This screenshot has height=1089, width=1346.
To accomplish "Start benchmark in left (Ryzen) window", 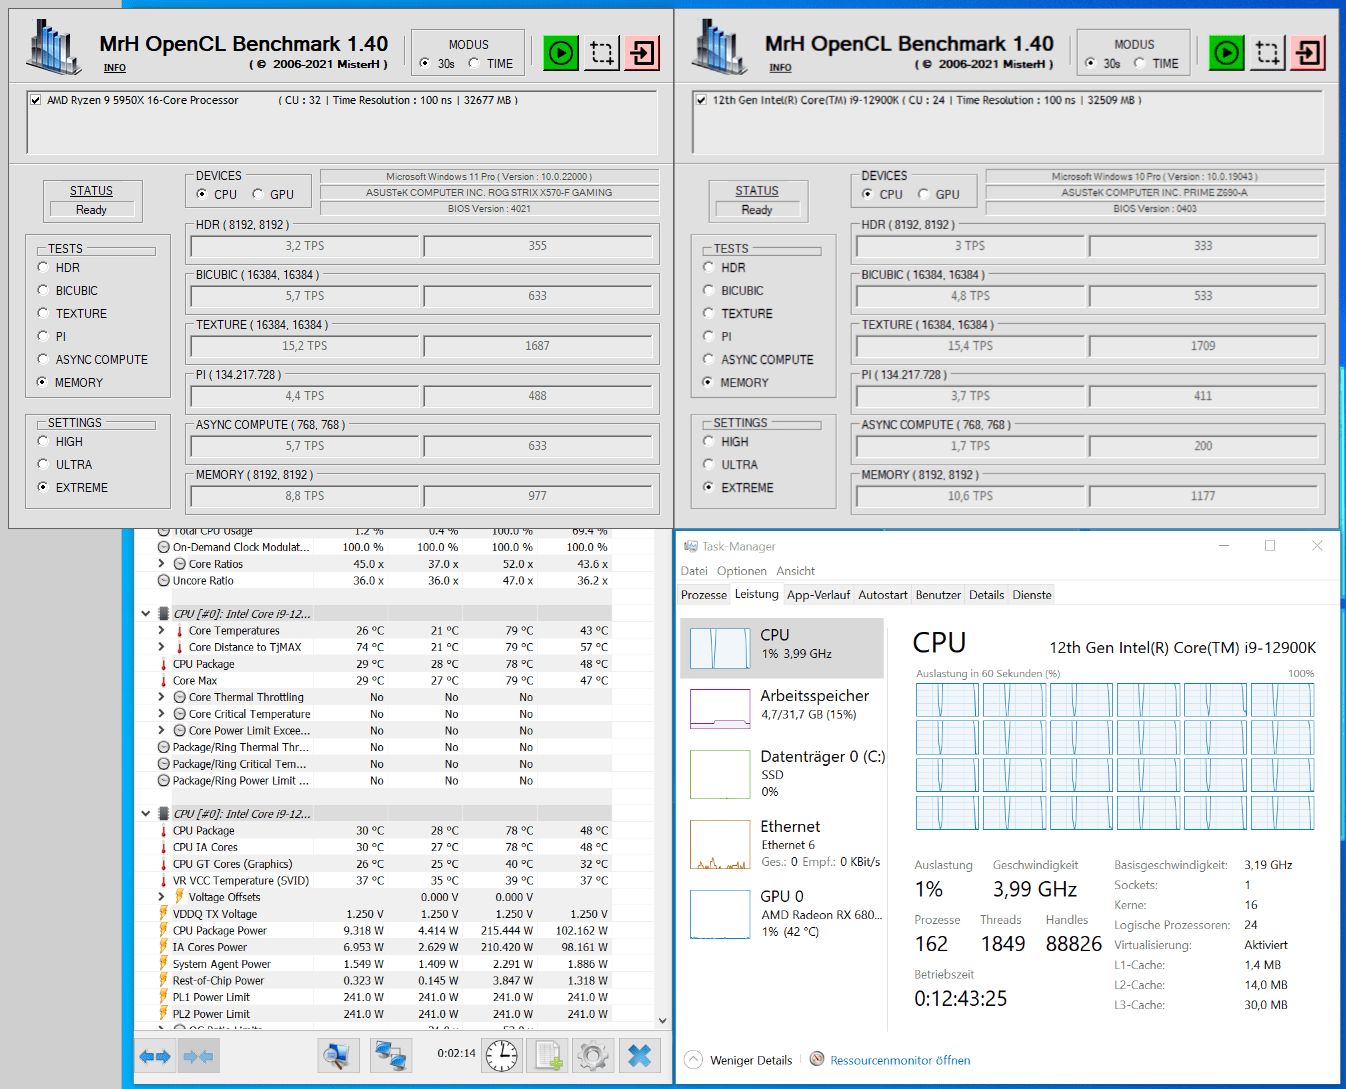I will click(x=561, y=53).
